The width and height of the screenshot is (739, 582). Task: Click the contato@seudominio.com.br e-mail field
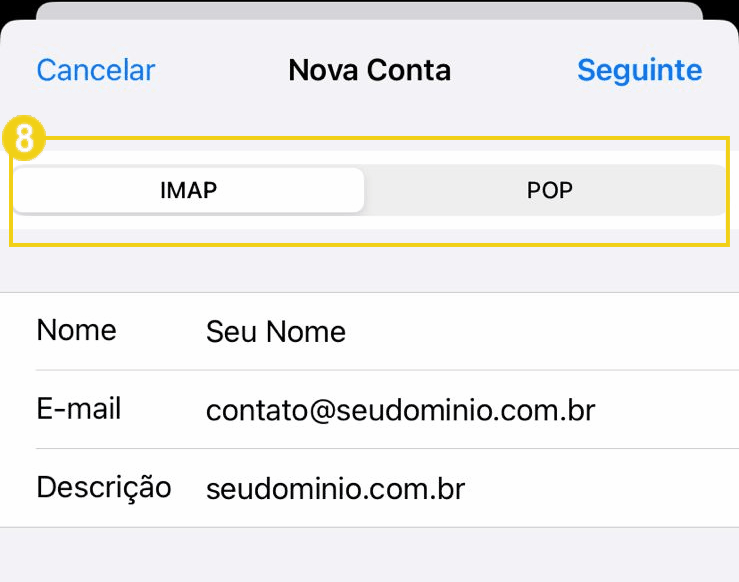[x=400, y=410]
